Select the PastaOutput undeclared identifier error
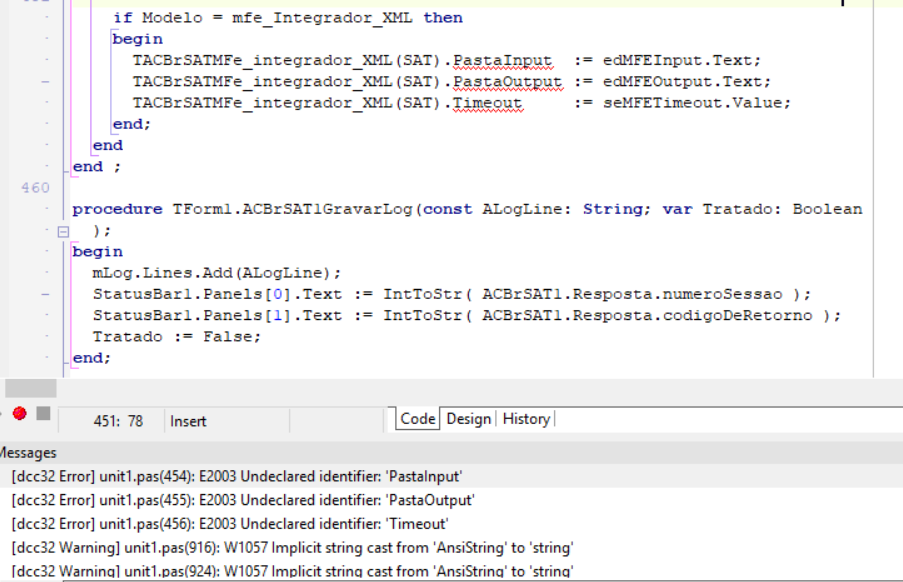Image resolution: width=903 pixels, height=582 pixels. coord(452,500)
